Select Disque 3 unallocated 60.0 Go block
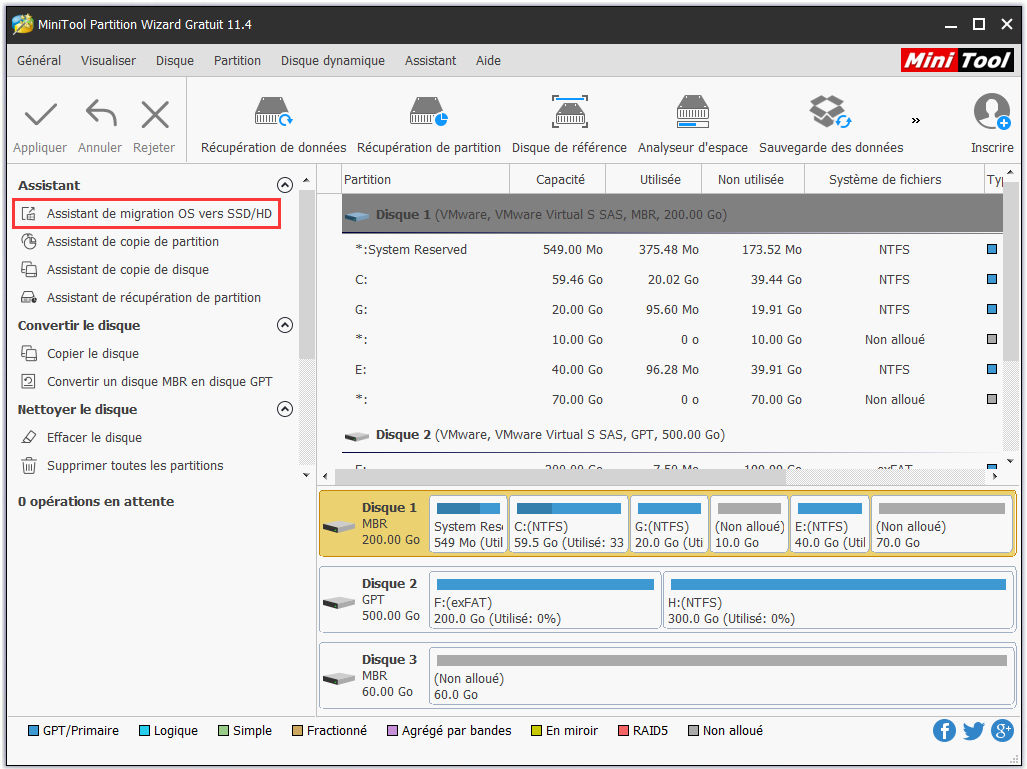Viewport: 1027px width, 769px height. coord(721,677)
